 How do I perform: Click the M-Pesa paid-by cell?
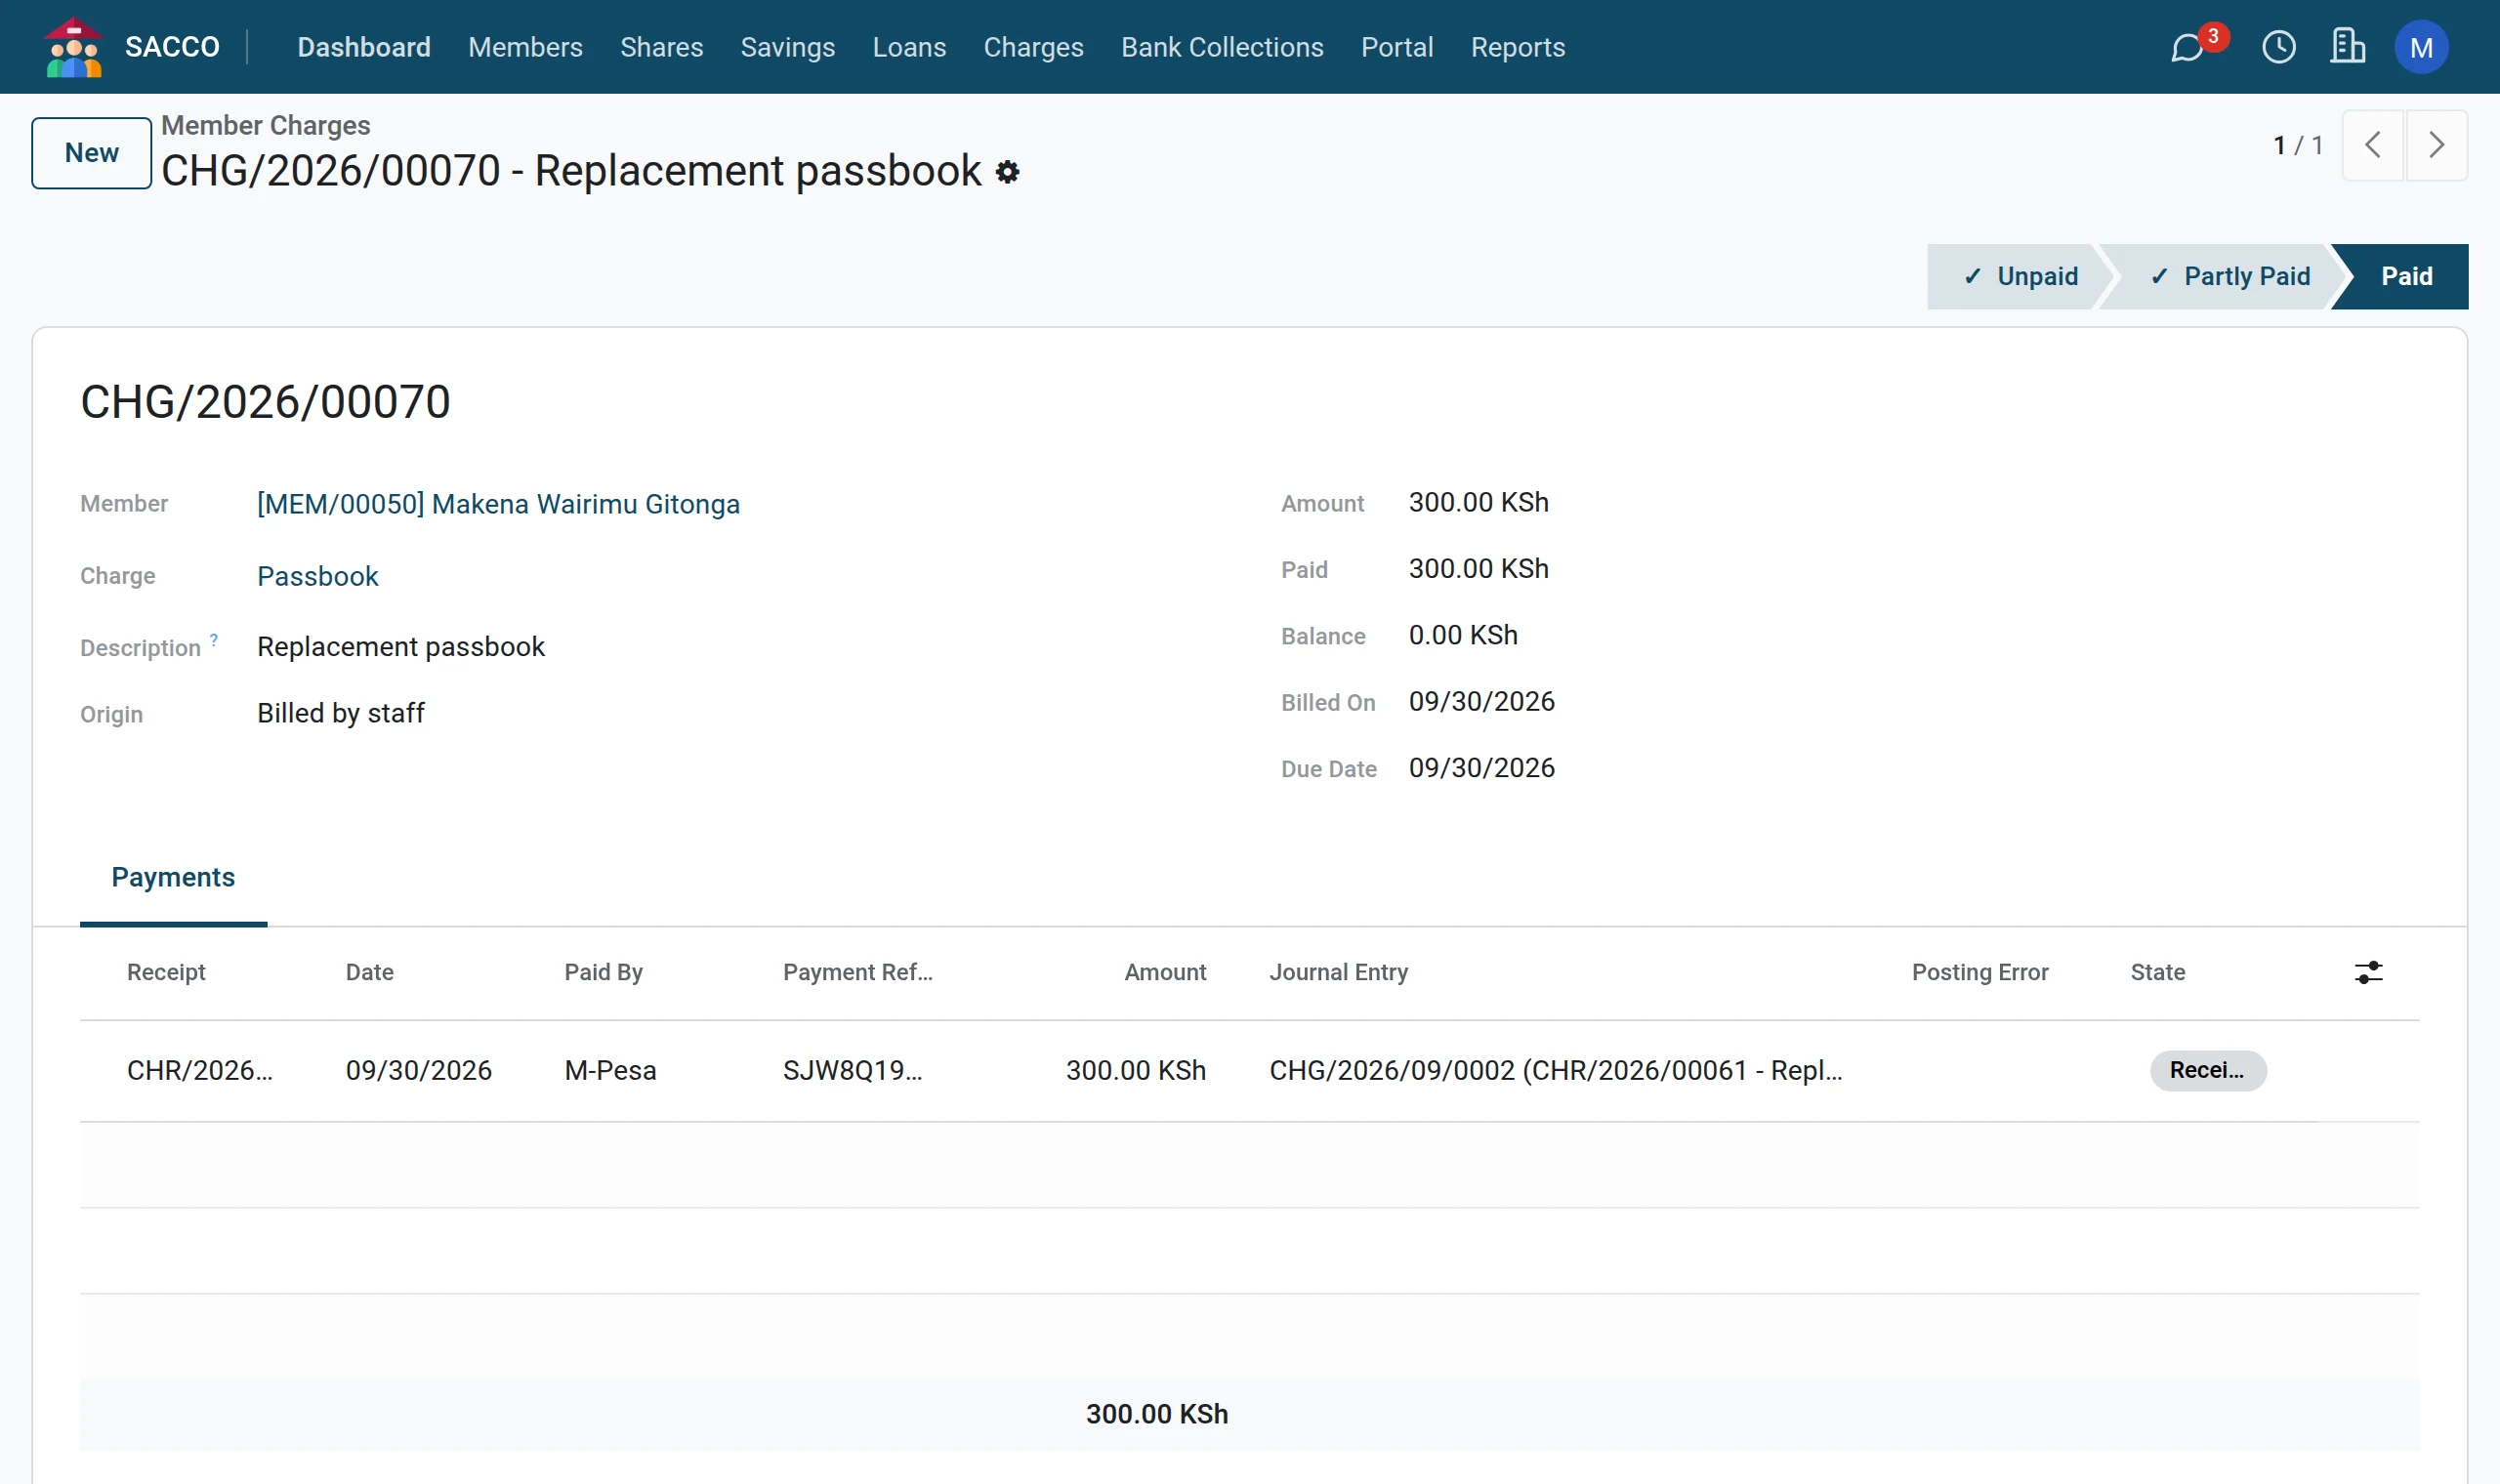[x=610, y=1070]
